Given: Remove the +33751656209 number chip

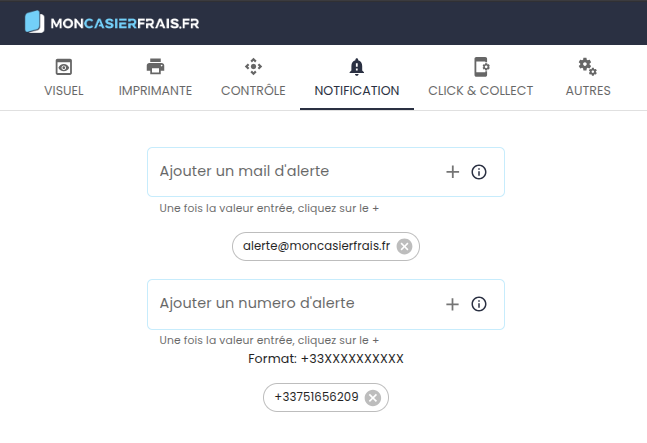Looking at the screenshot, I should [373, 398].
